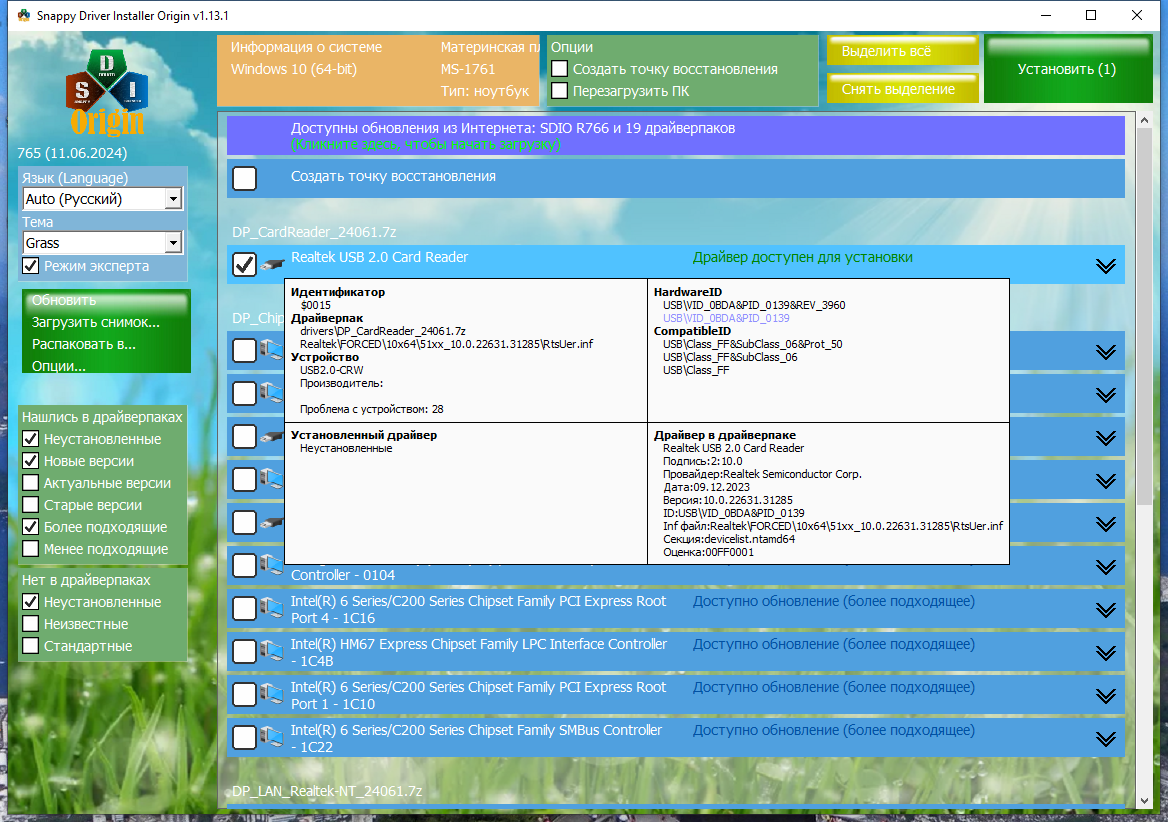Click the scrollbar down arrow of the driver list

tap(1145, 801)
